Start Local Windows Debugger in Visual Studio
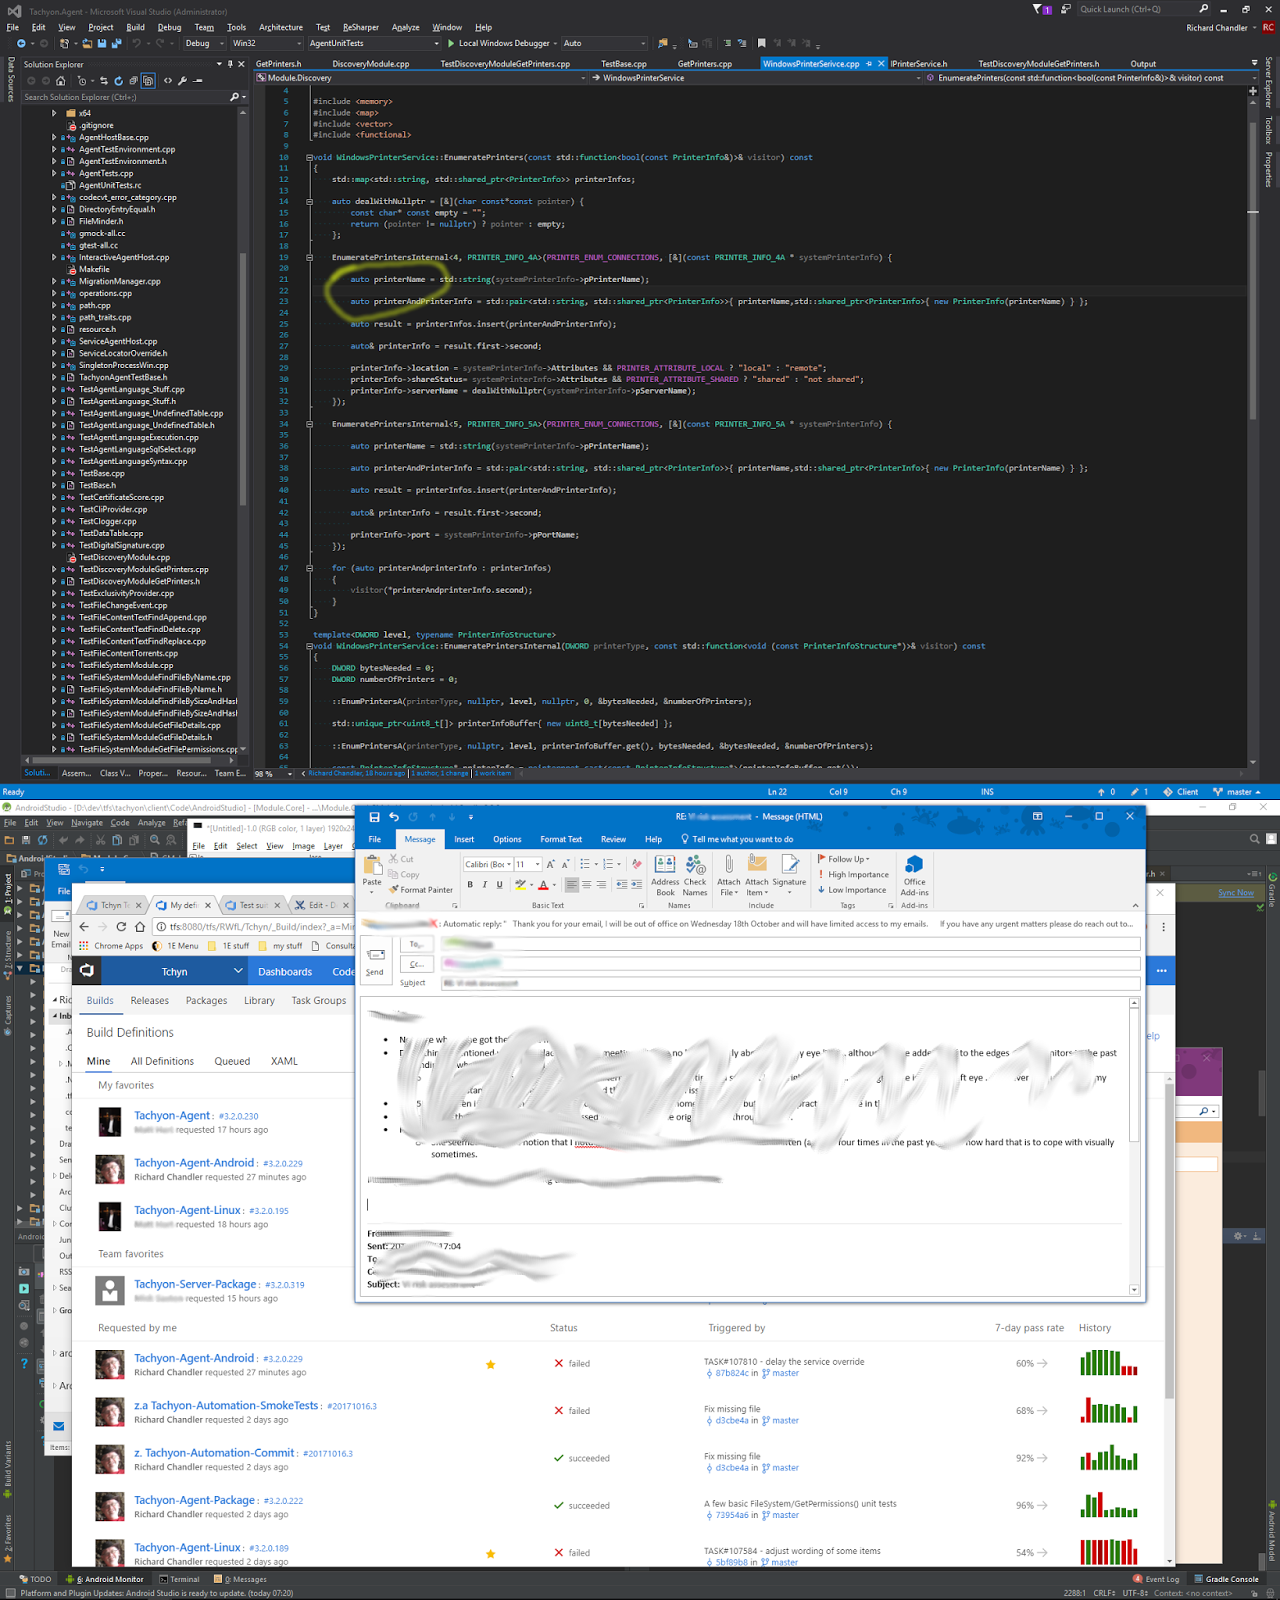 [x=498, y=43]
